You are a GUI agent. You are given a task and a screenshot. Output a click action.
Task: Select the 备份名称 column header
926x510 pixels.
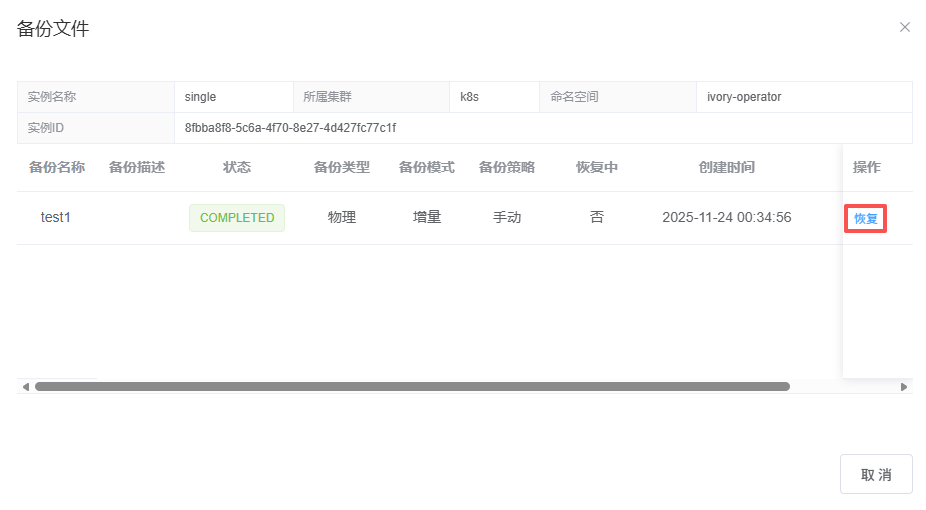pyautogui.click(x=57, y=167)
